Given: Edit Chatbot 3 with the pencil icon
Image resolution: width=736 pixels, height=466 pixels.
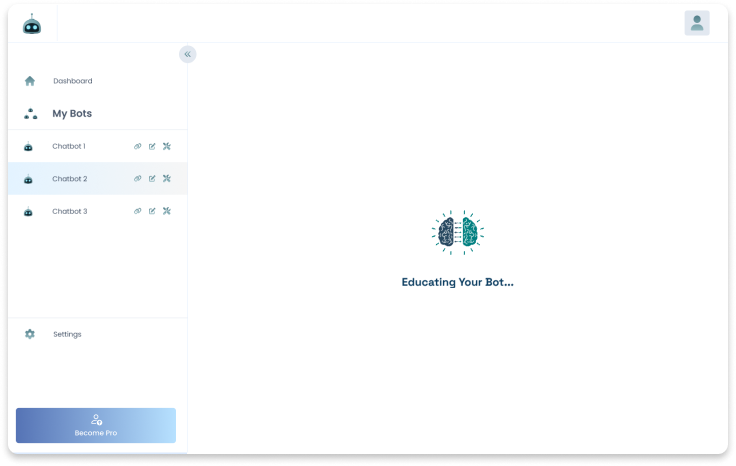Looking at the screenshot, I should (x=152, y=211).
